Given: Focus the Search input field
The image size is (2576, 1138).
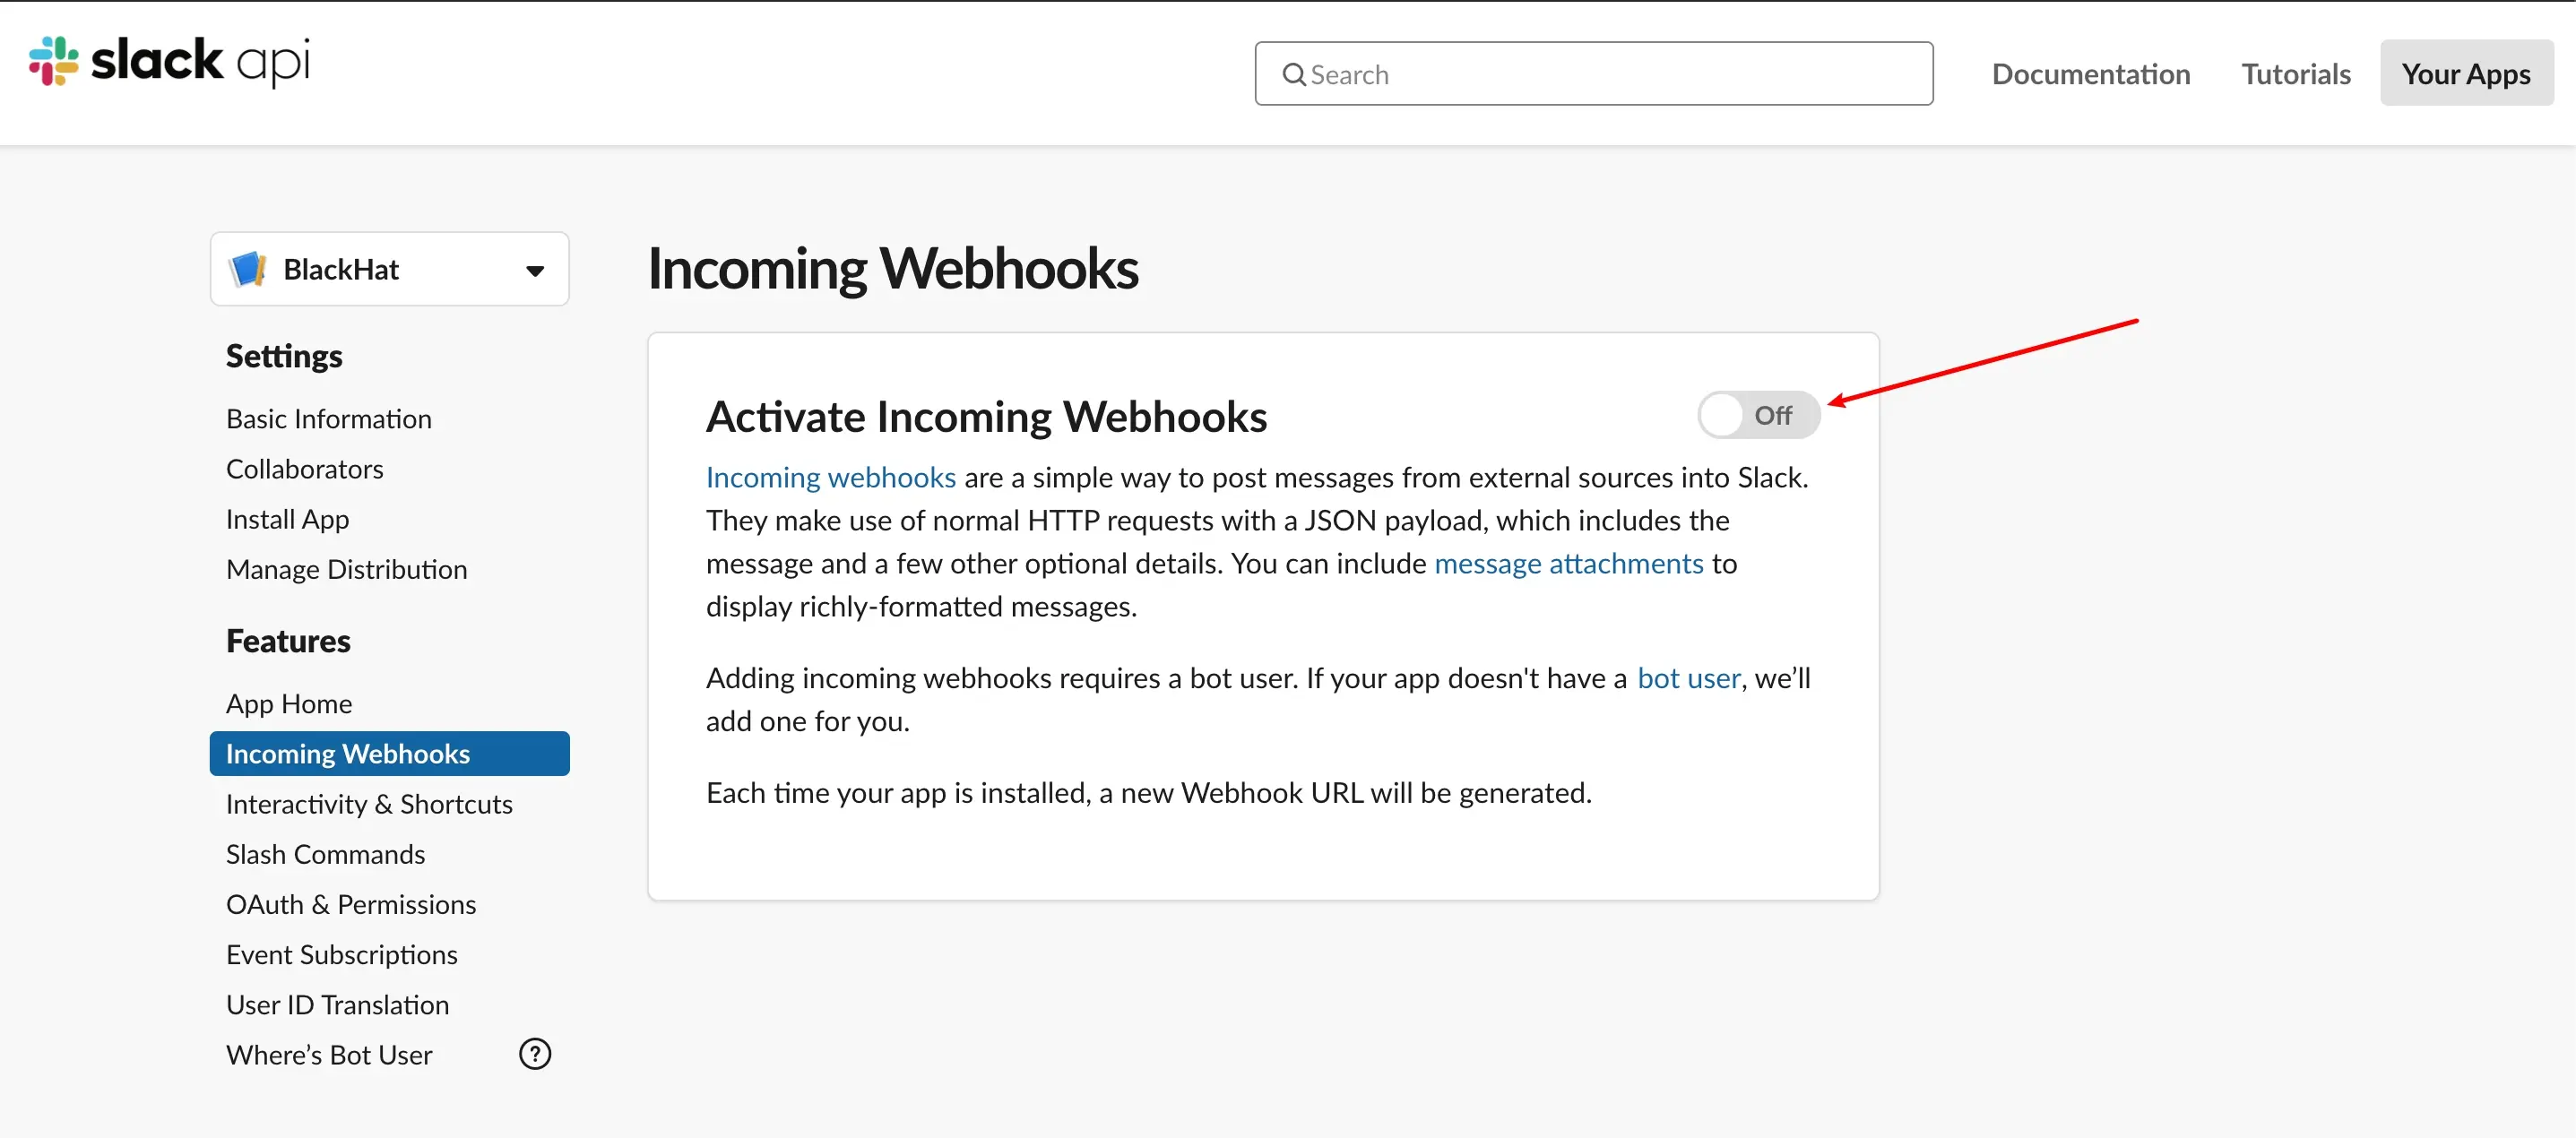Looking at the screenshot, I should [x=1593, y=73].
